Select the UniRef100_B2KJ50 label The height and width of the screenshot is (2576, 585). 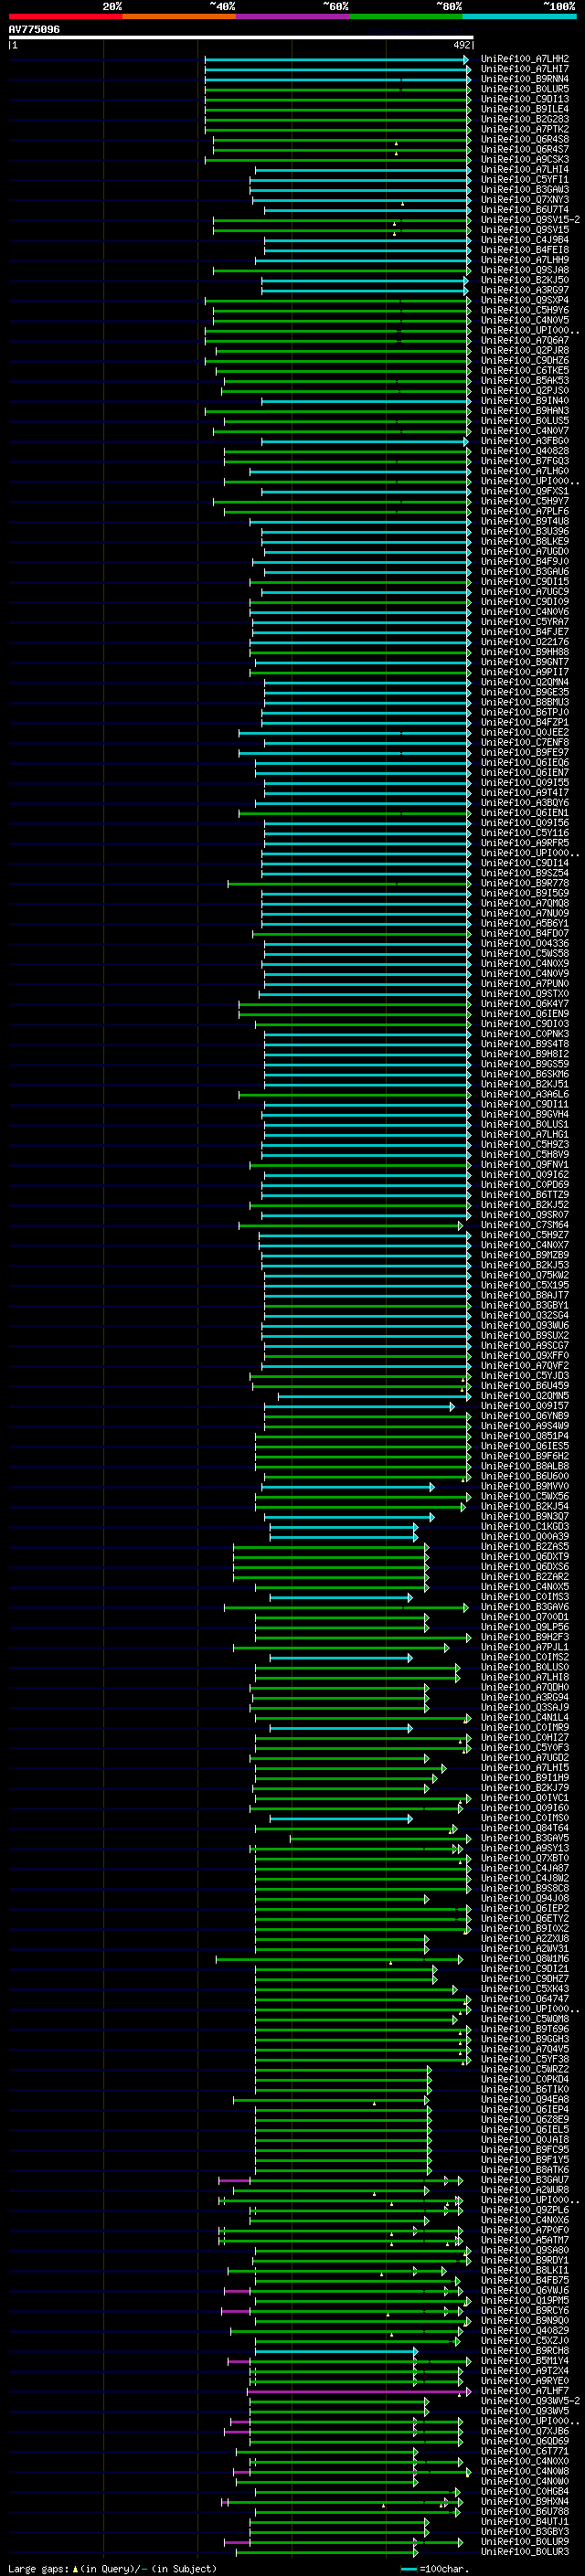[525, 280]
